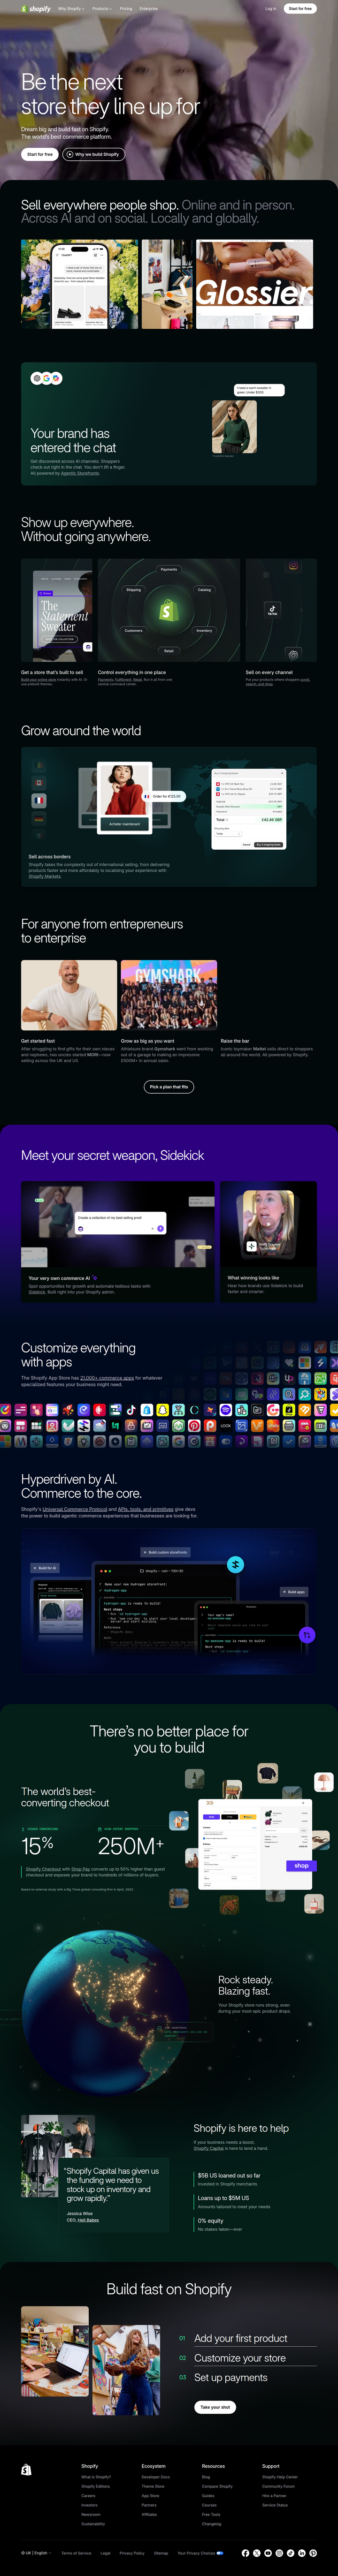Click the purple shop pay badge on the checkout mockup
Image resolution: width=338 pixels, height=2576 pixels.
[300, 1865]
